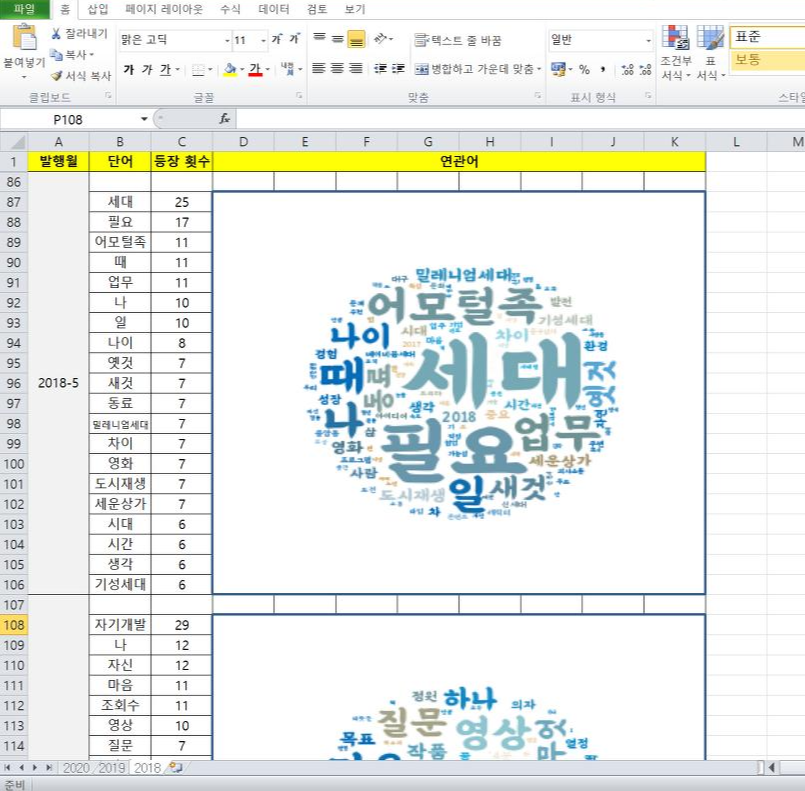Click the Name Box showing P108
Image resolution: width=805 pixels, height=791 pixels.
[x=69, y=120]
